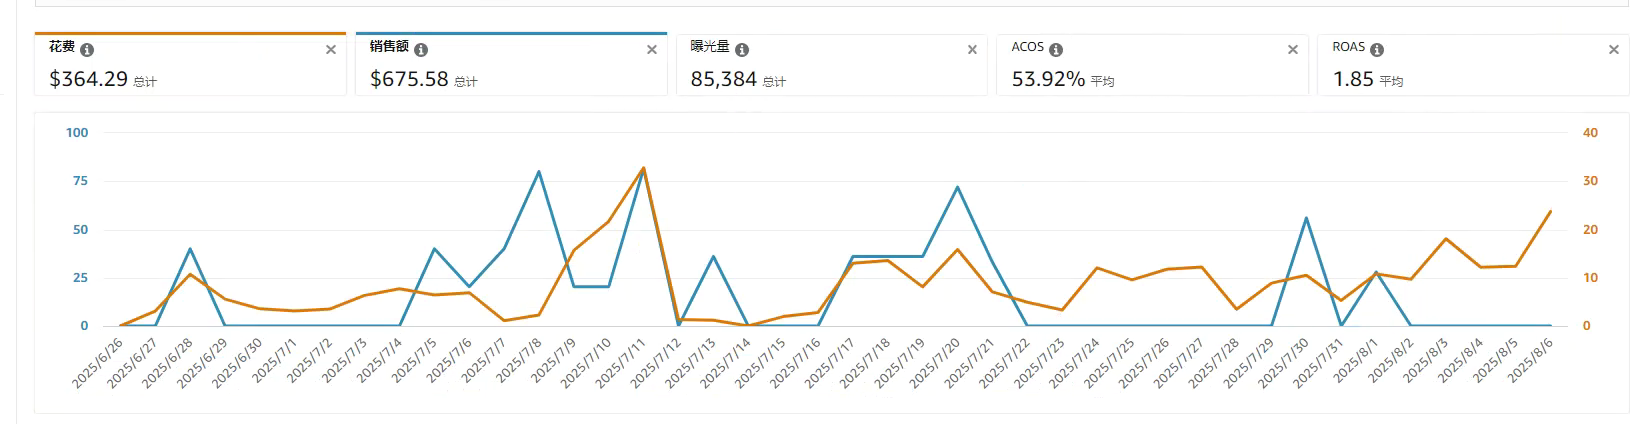The image size is (1630, 424).
Task: Remove the 花费 metric card
Action: point(331,50)
